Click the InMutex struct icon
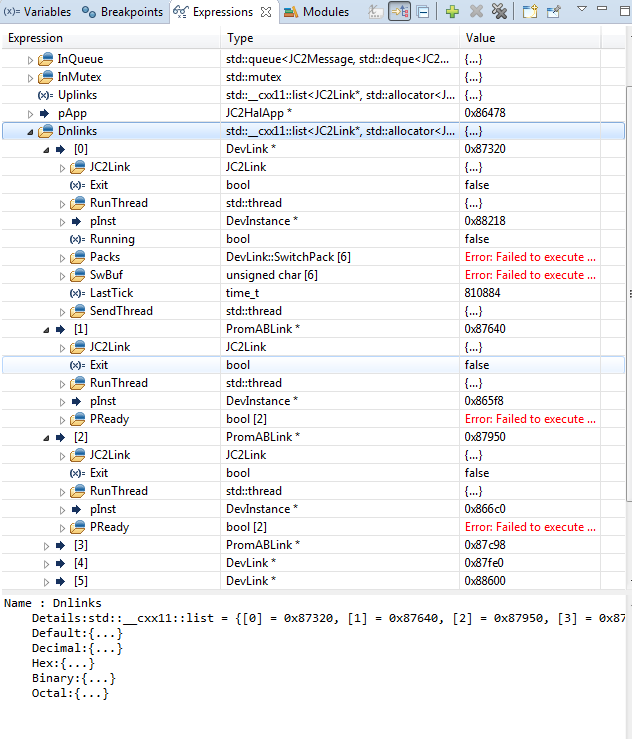Image resolution: width=632 pixels, height=739 pixels. 46,77
